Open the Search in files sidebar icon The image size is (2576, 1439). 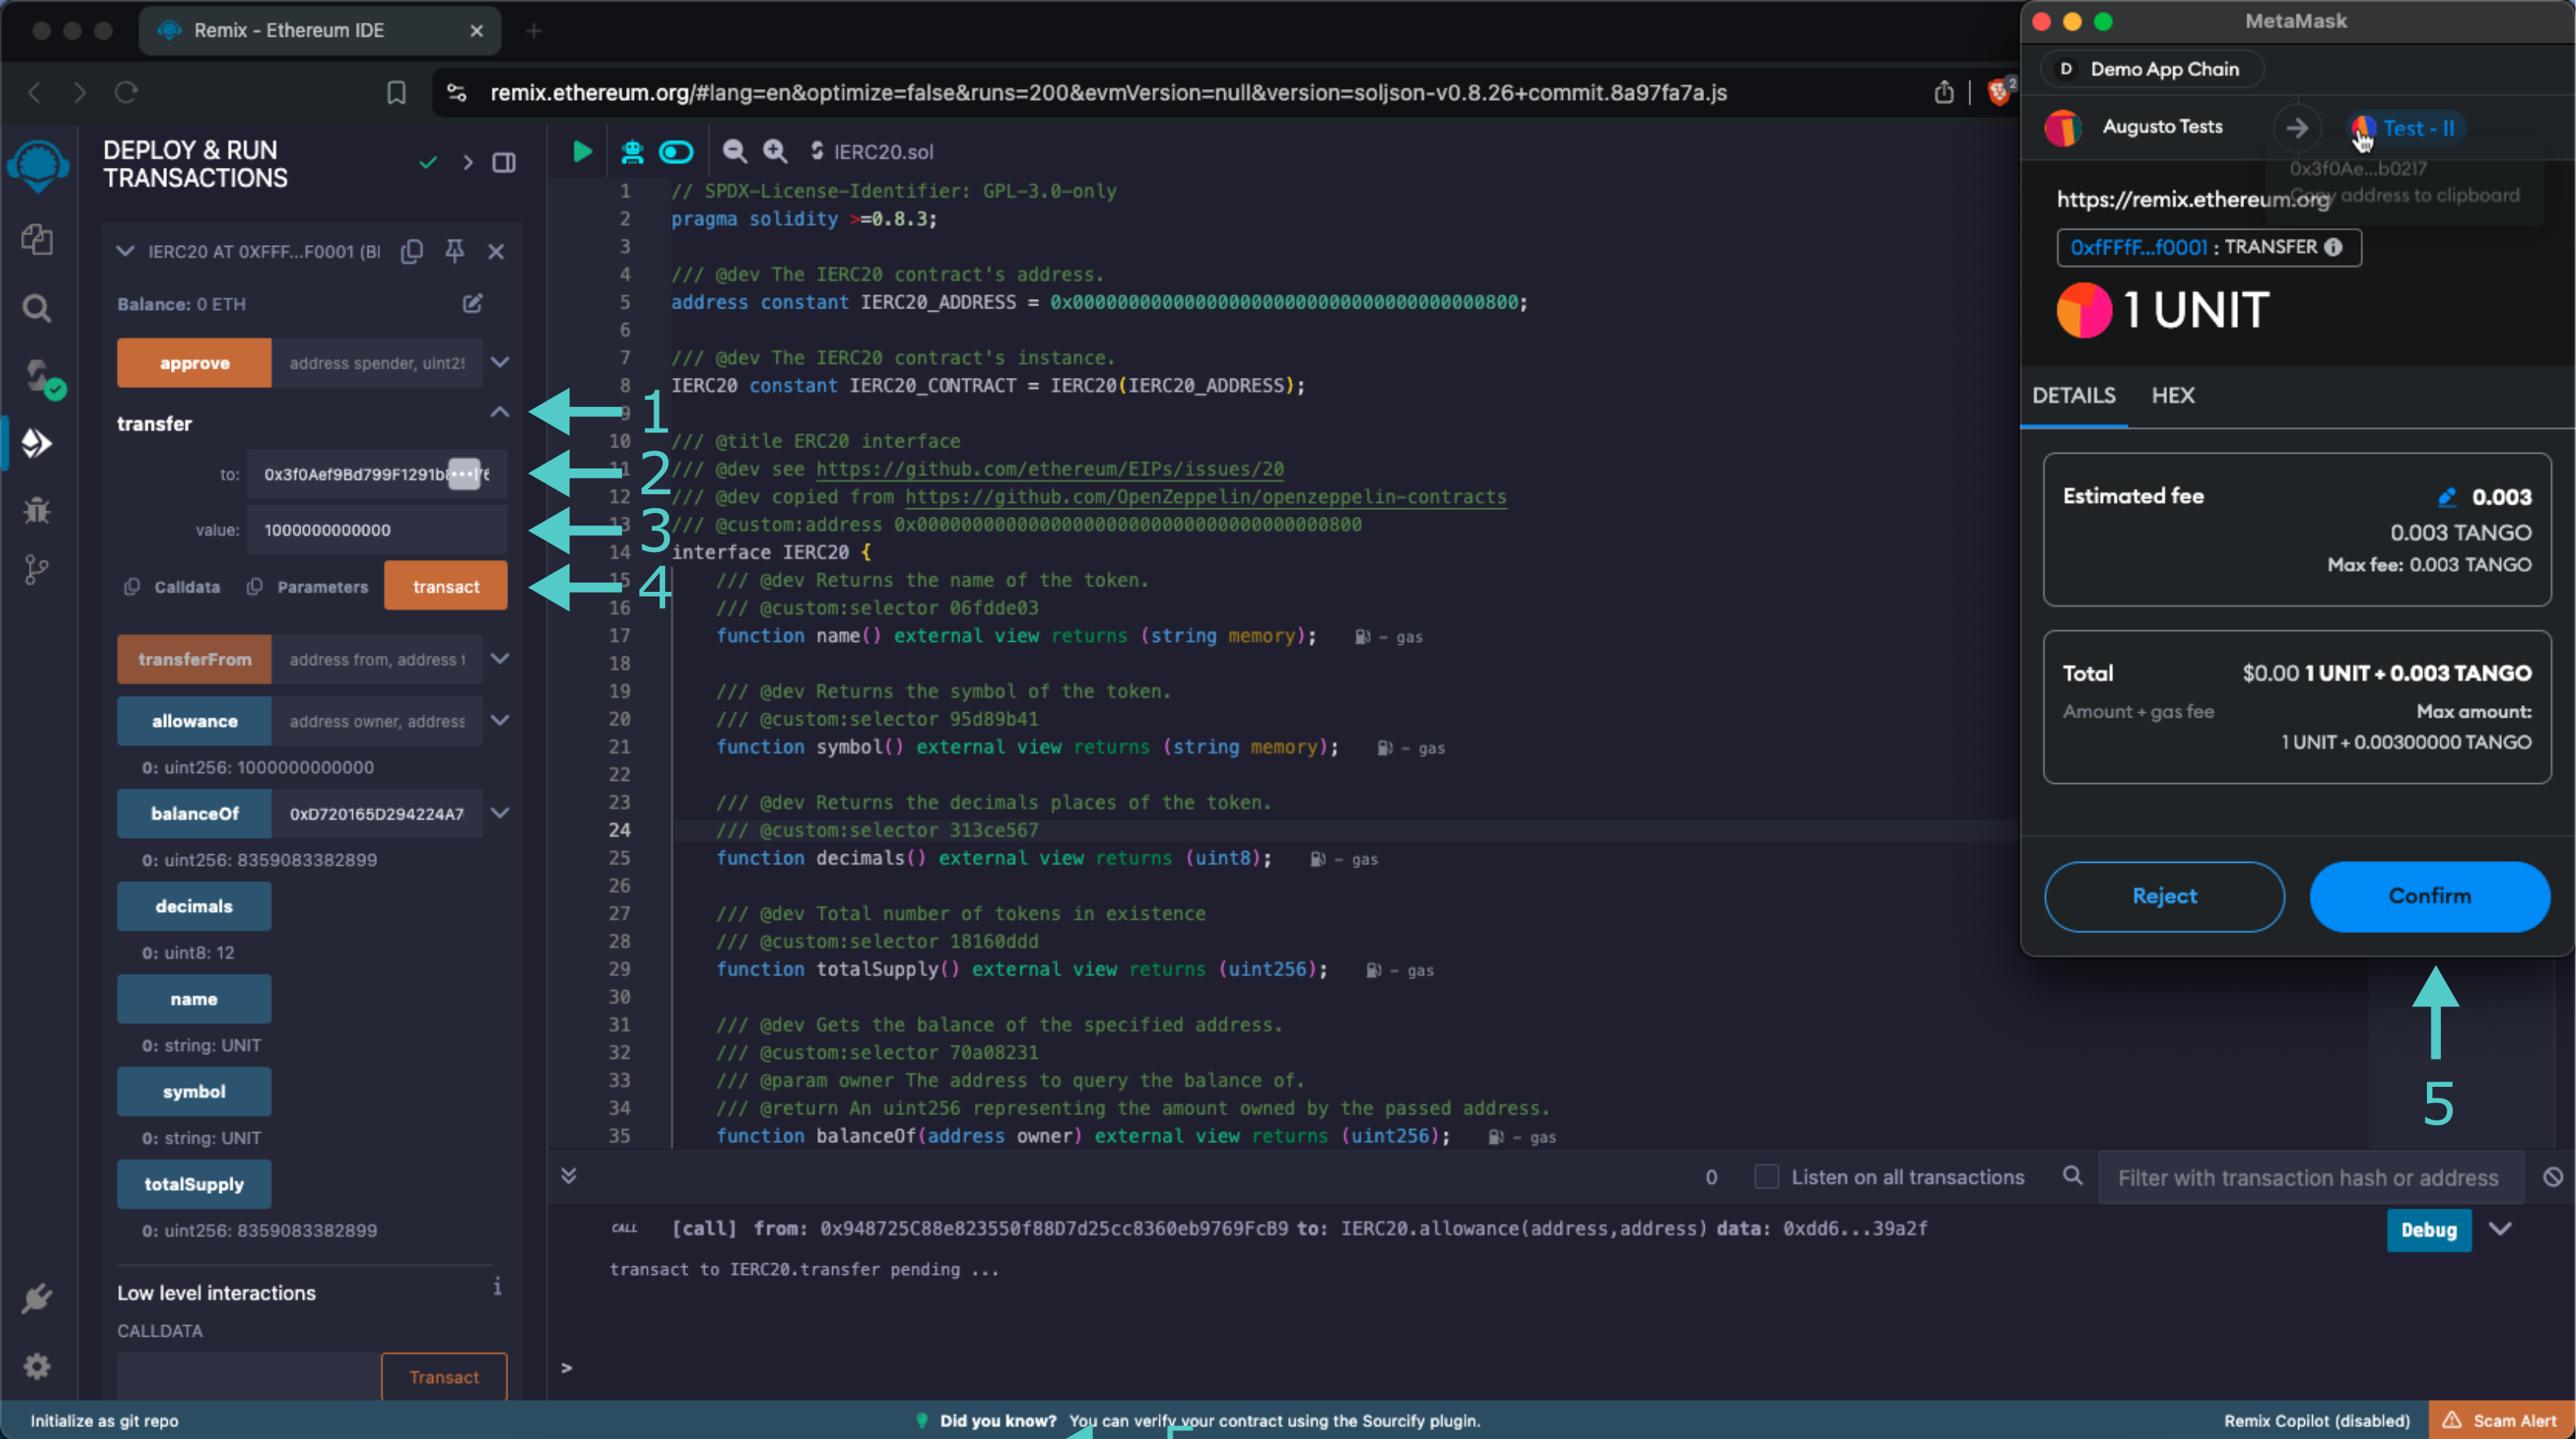coord(37,308)
